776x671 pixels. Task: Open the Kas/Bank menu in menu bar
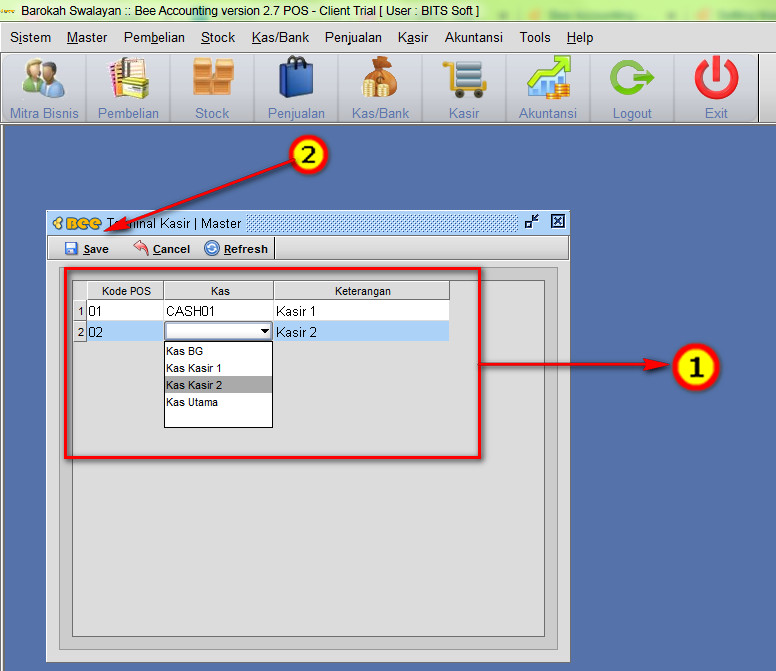click(280, 38)
